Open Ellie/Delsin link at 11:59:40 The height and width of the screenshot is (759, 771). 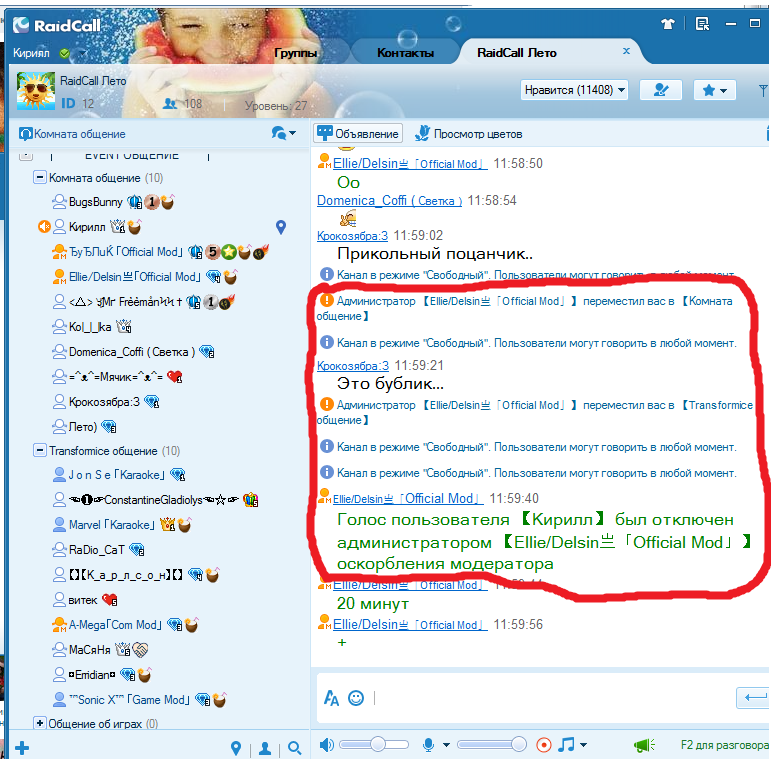point(408,498)
